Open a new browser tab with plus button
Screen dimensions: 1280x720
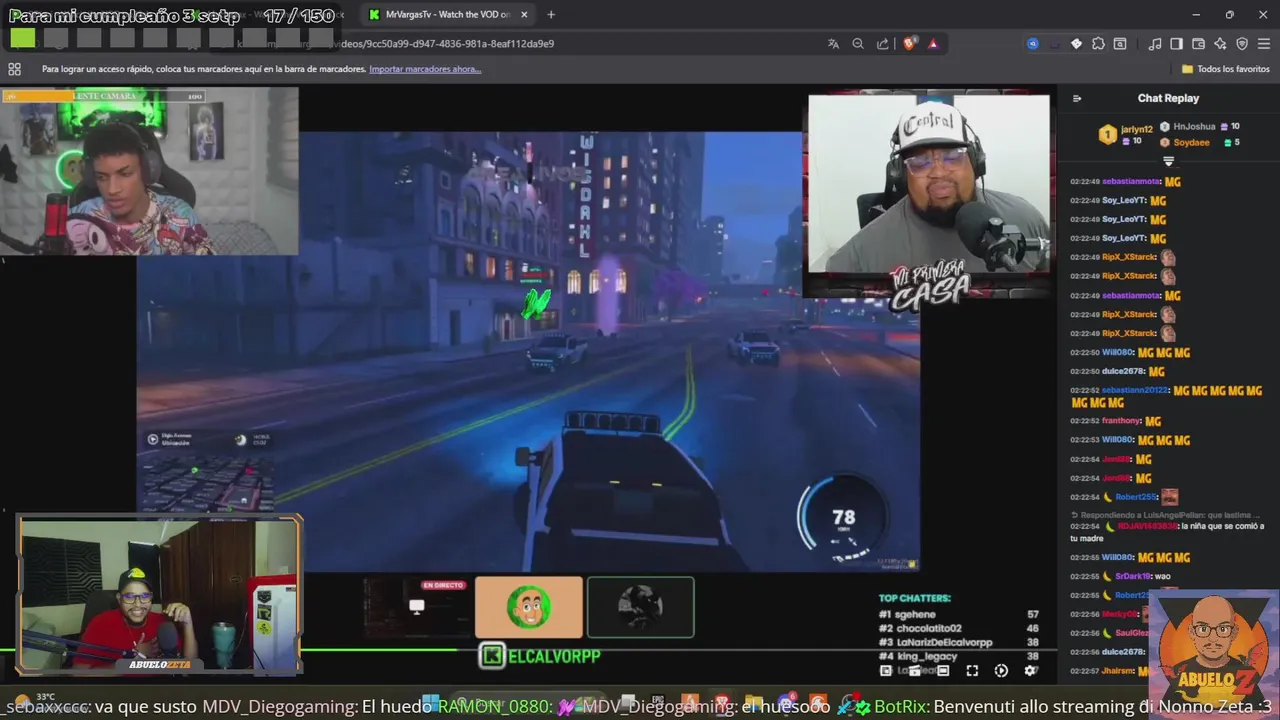click(x=551, y=14)
